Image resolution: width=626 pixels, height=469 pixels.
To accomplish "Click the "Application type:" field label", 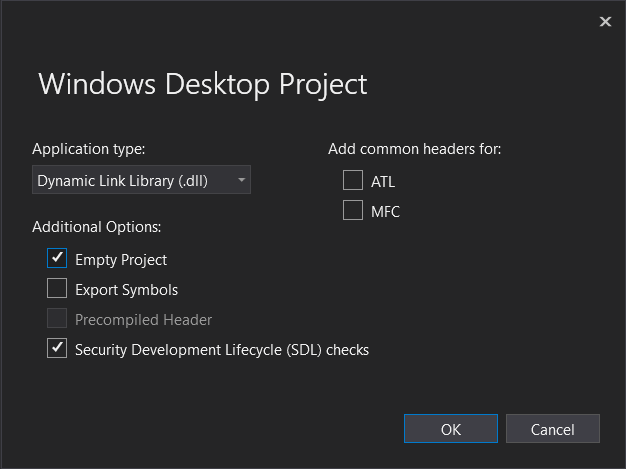I will pos(89,149).
